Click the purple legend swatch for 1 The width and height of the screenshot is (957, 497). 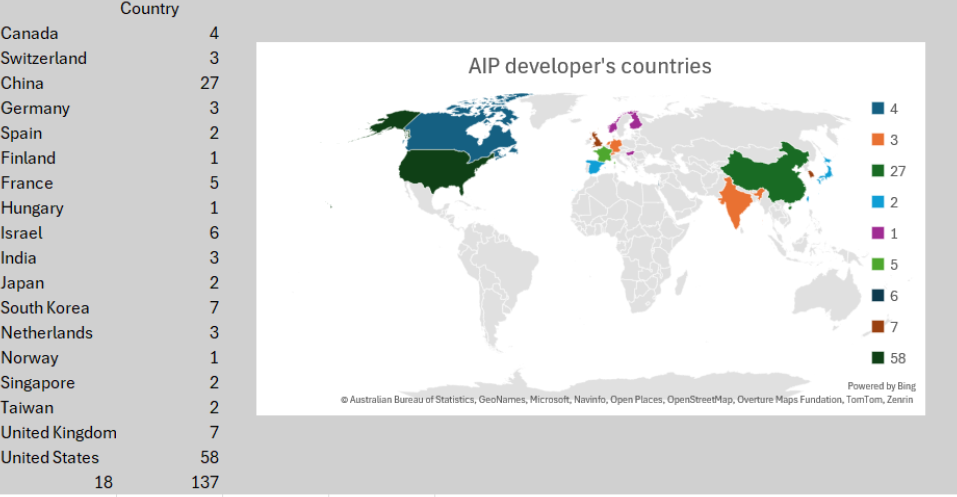click(877, 233)
